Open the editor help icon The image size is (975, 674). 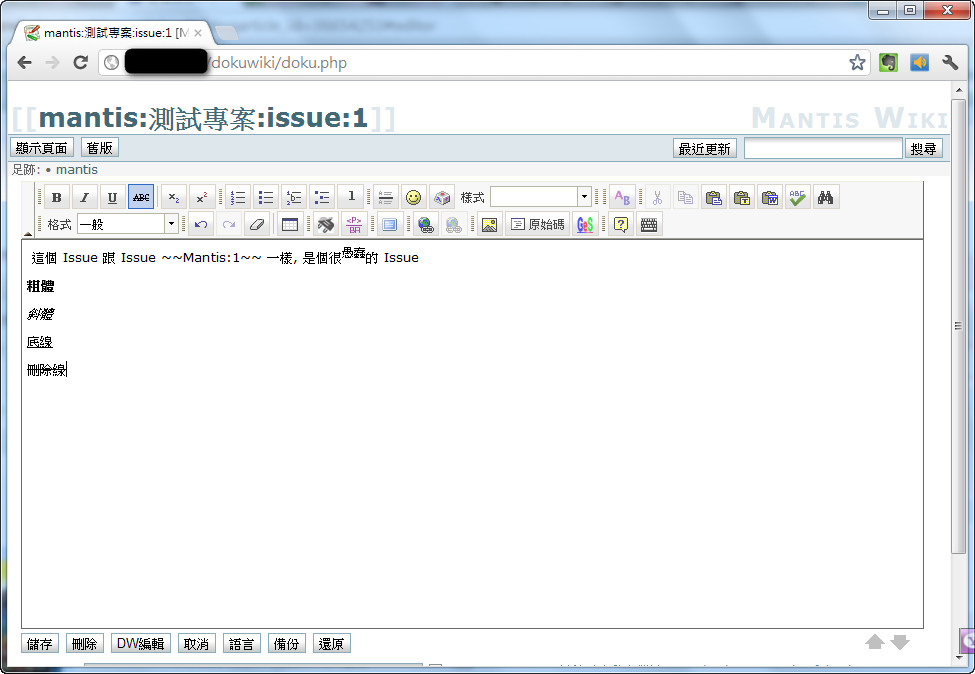tap(621, 224)
